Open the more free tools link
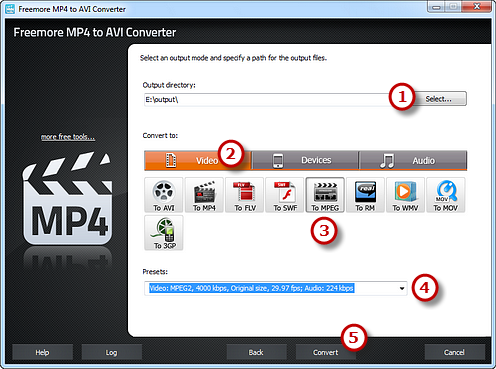Image resolution: width=496 pixels, height=369 pixels. [x=68, y=137]
